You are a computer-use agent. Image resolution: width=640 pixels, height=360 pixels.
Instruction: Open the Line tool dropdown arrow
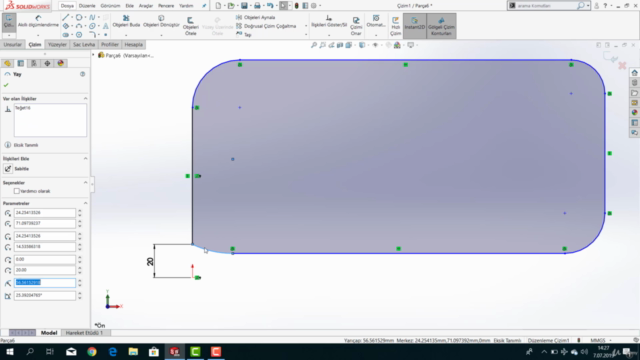72,18
